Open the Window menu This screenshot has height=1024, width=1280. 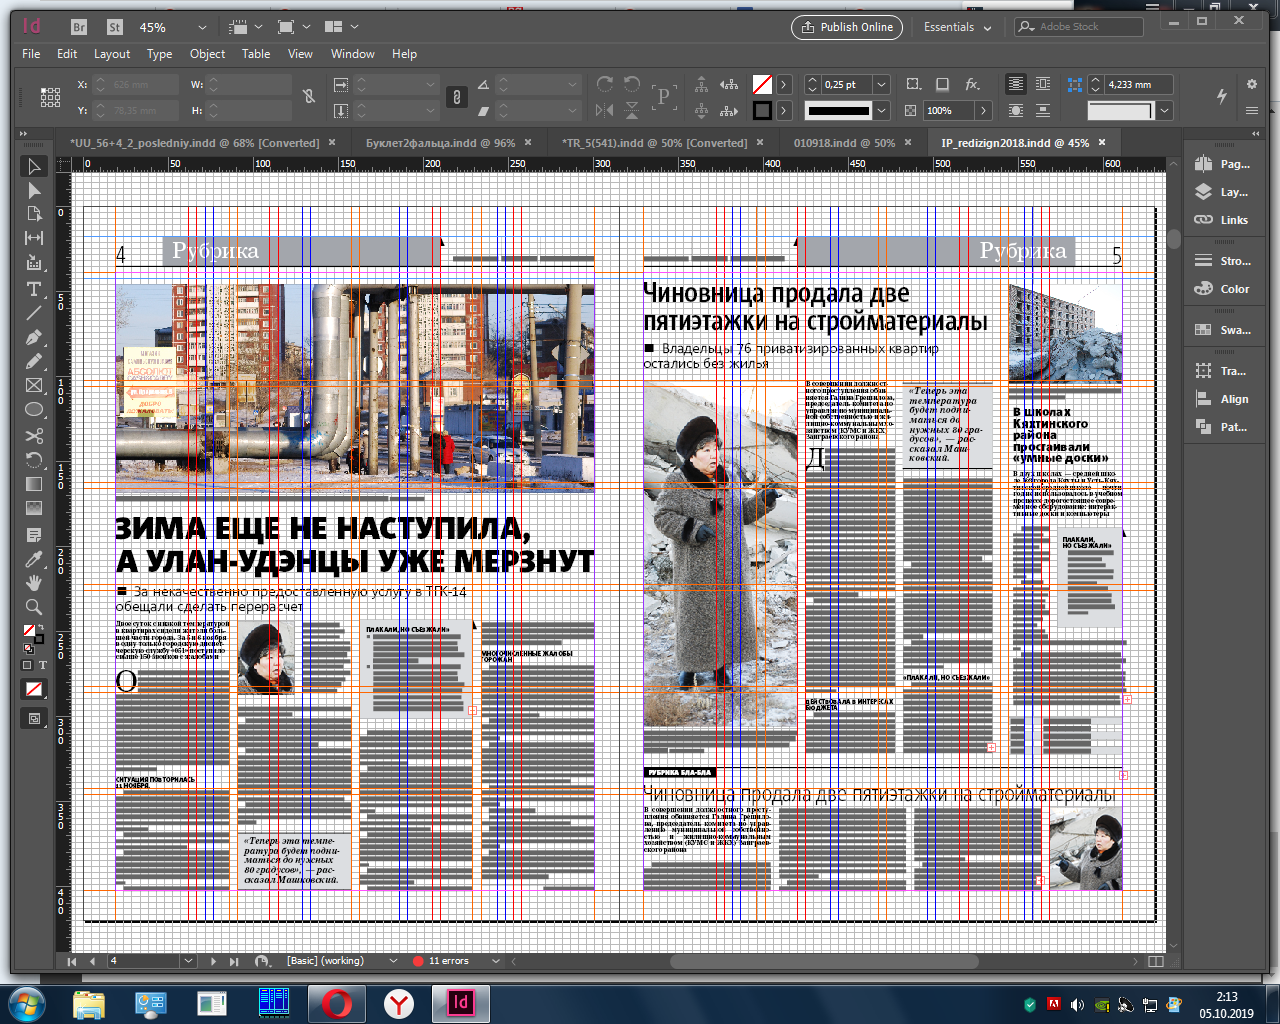tap(352, 54)
